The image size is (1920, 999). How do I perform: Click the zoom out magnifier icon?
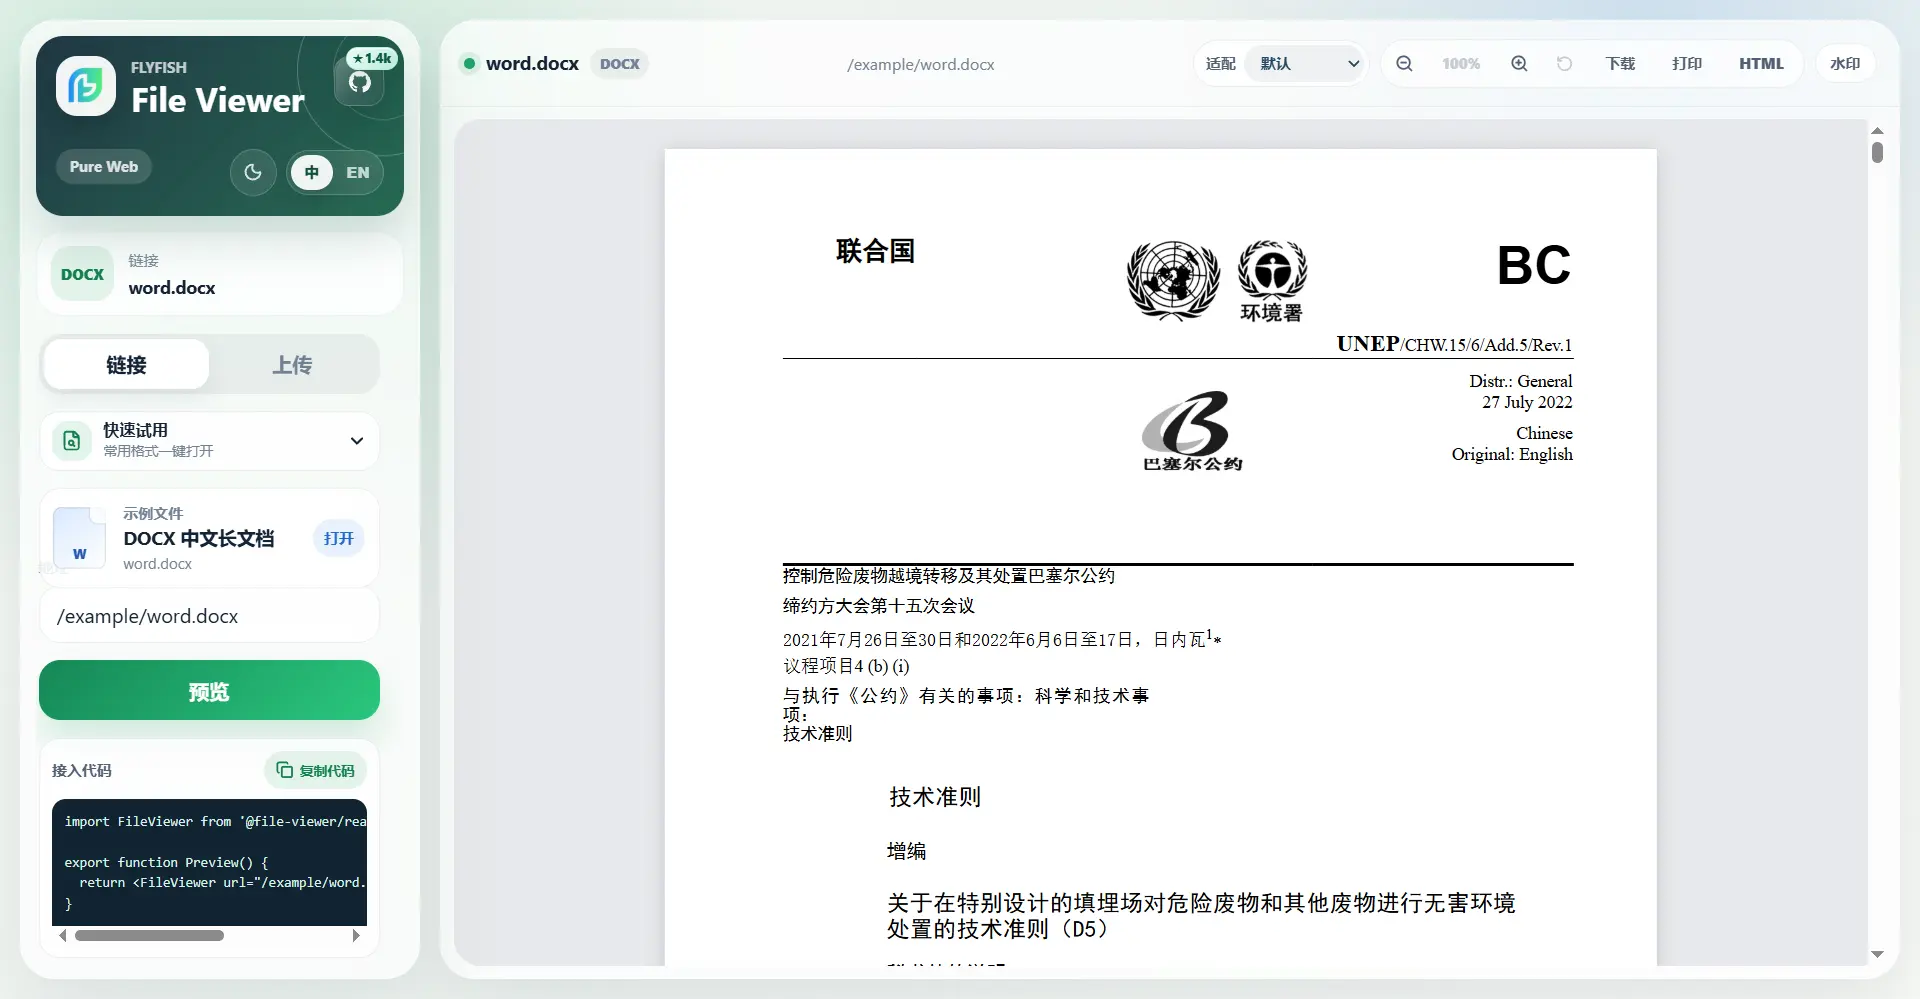tap(1404, 63)
